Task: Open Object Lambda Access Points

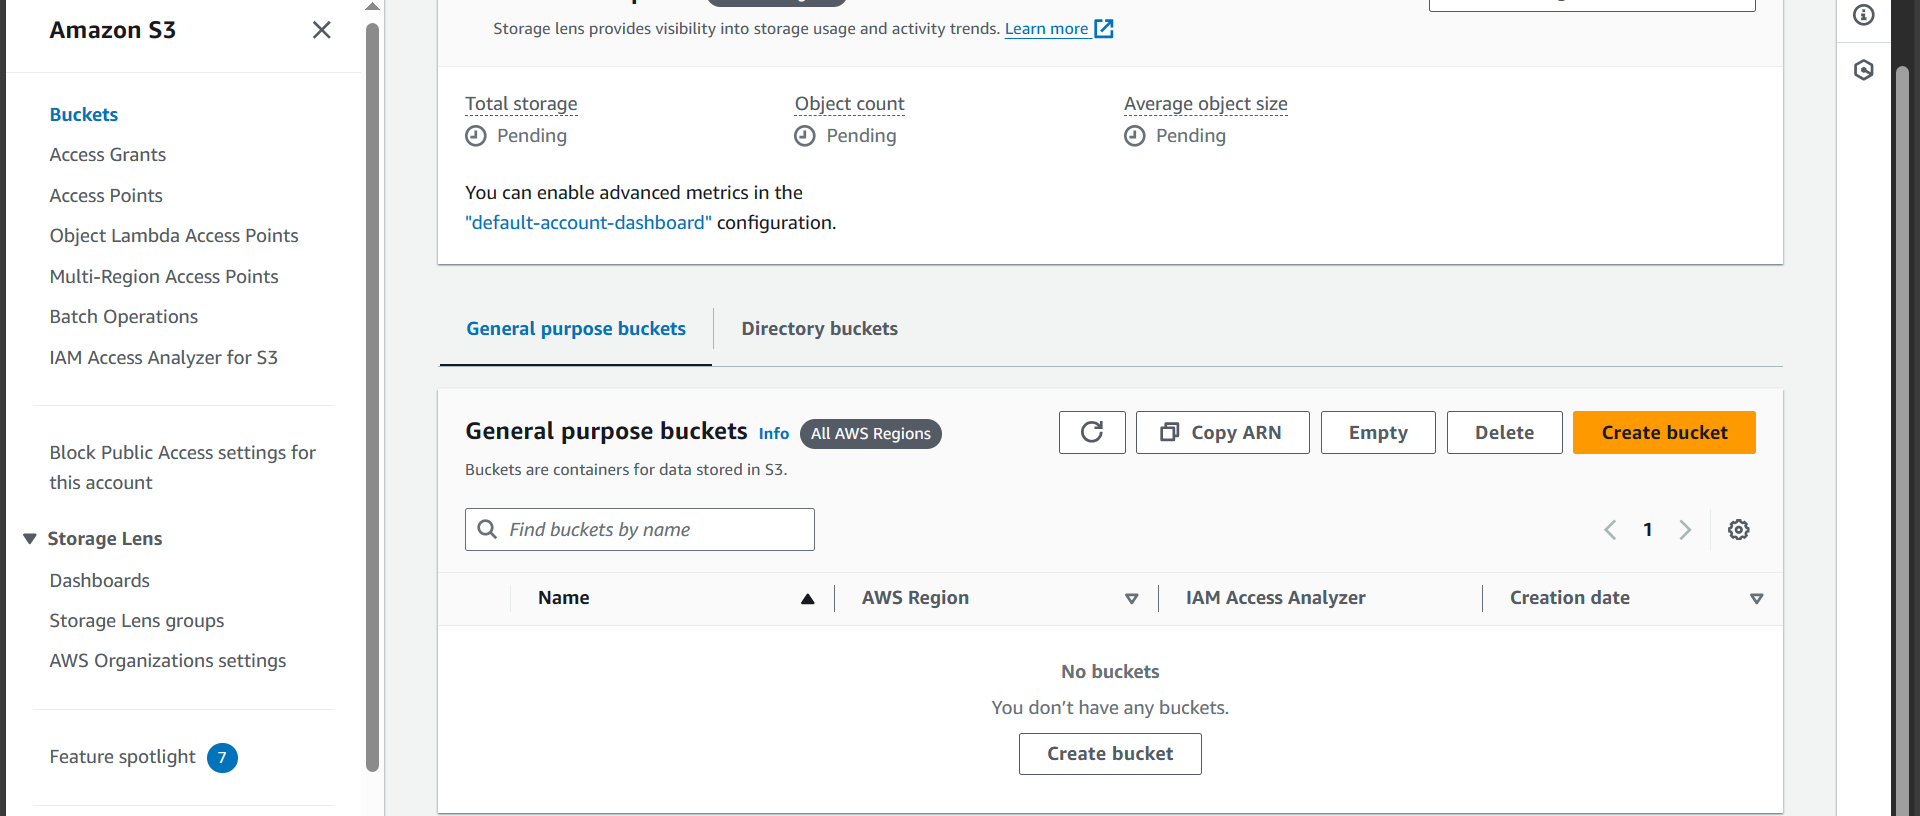Action: [174, 236]
